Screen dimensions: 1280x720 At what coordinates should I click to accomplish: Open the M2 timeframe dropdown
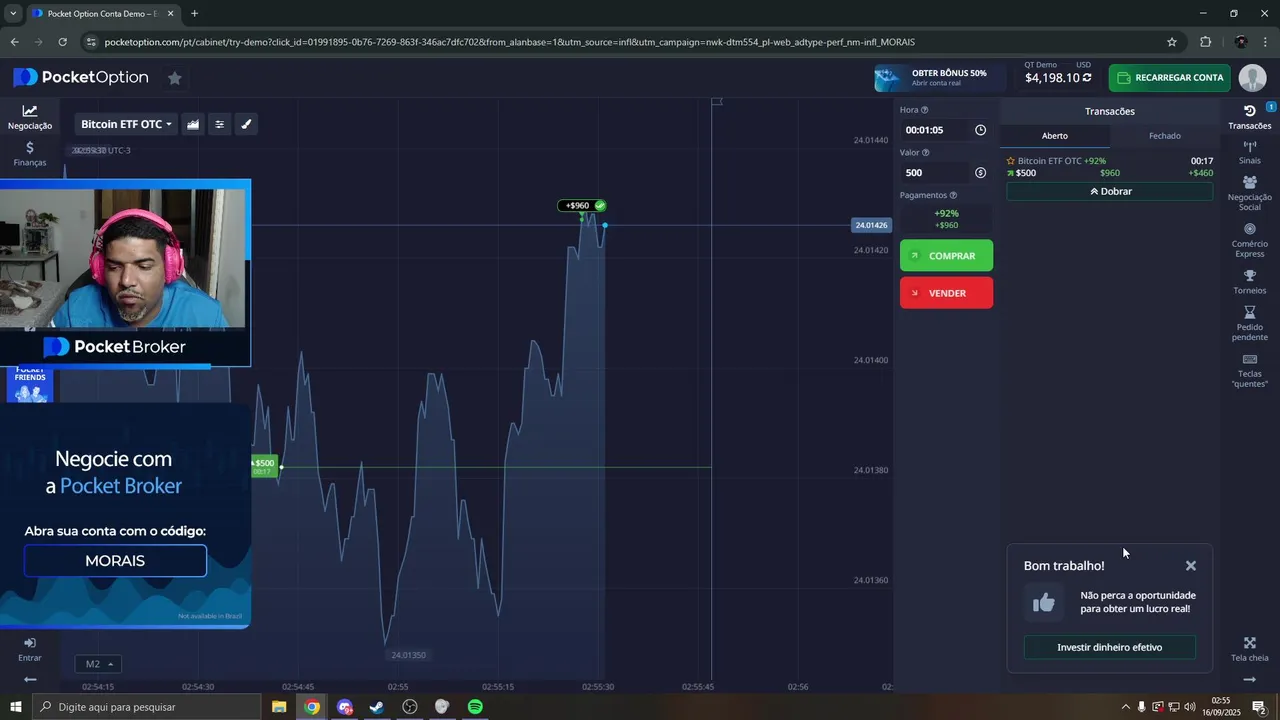pyautogui.click(x=97, y=664)
